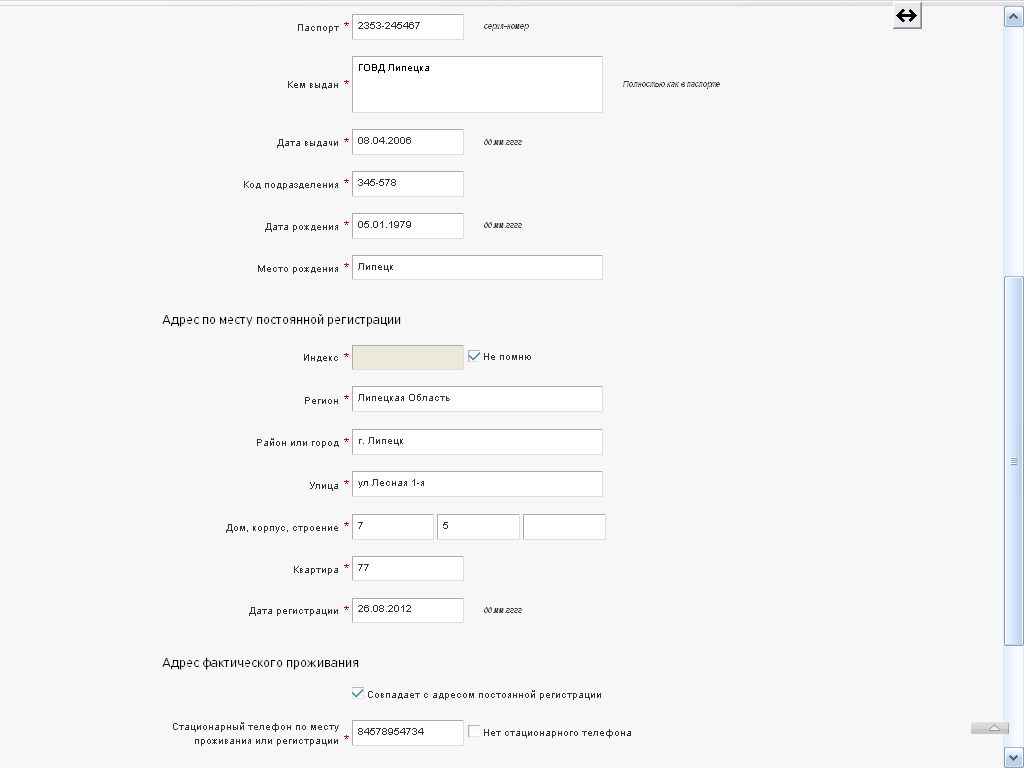This screenshot has height=768, width=1024.
Task: Click the stationary phone number field
Action: click(408, 733)
